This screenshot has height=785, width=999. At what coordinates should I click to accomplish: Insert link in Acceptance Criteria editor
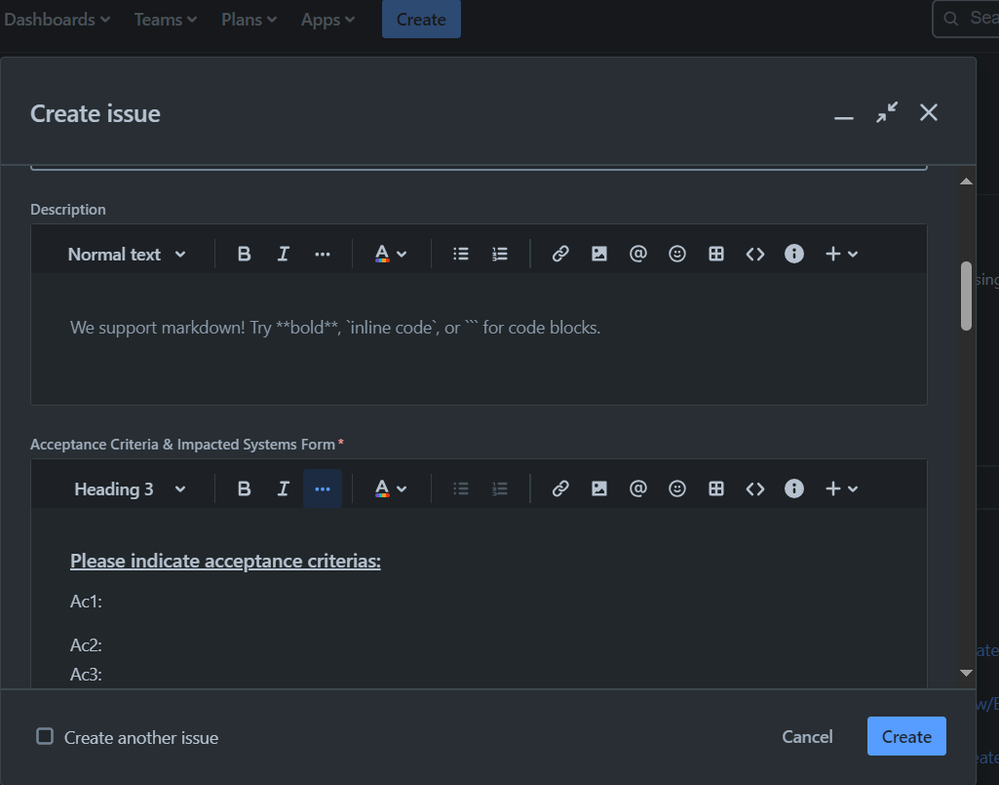point(560,489)
